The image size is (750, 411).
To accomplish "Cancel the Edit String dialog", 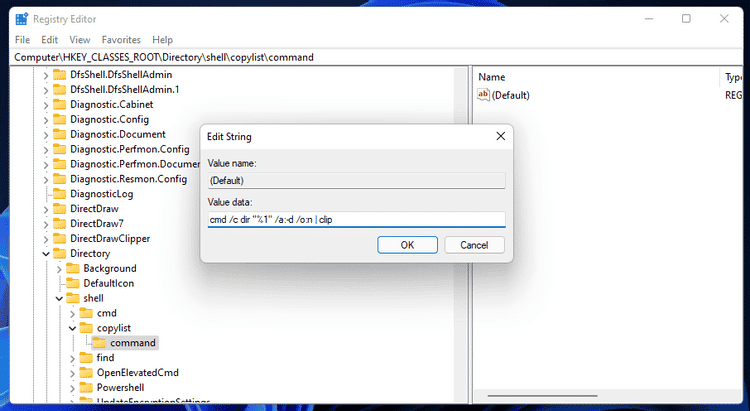I will (x=474, y=245).
